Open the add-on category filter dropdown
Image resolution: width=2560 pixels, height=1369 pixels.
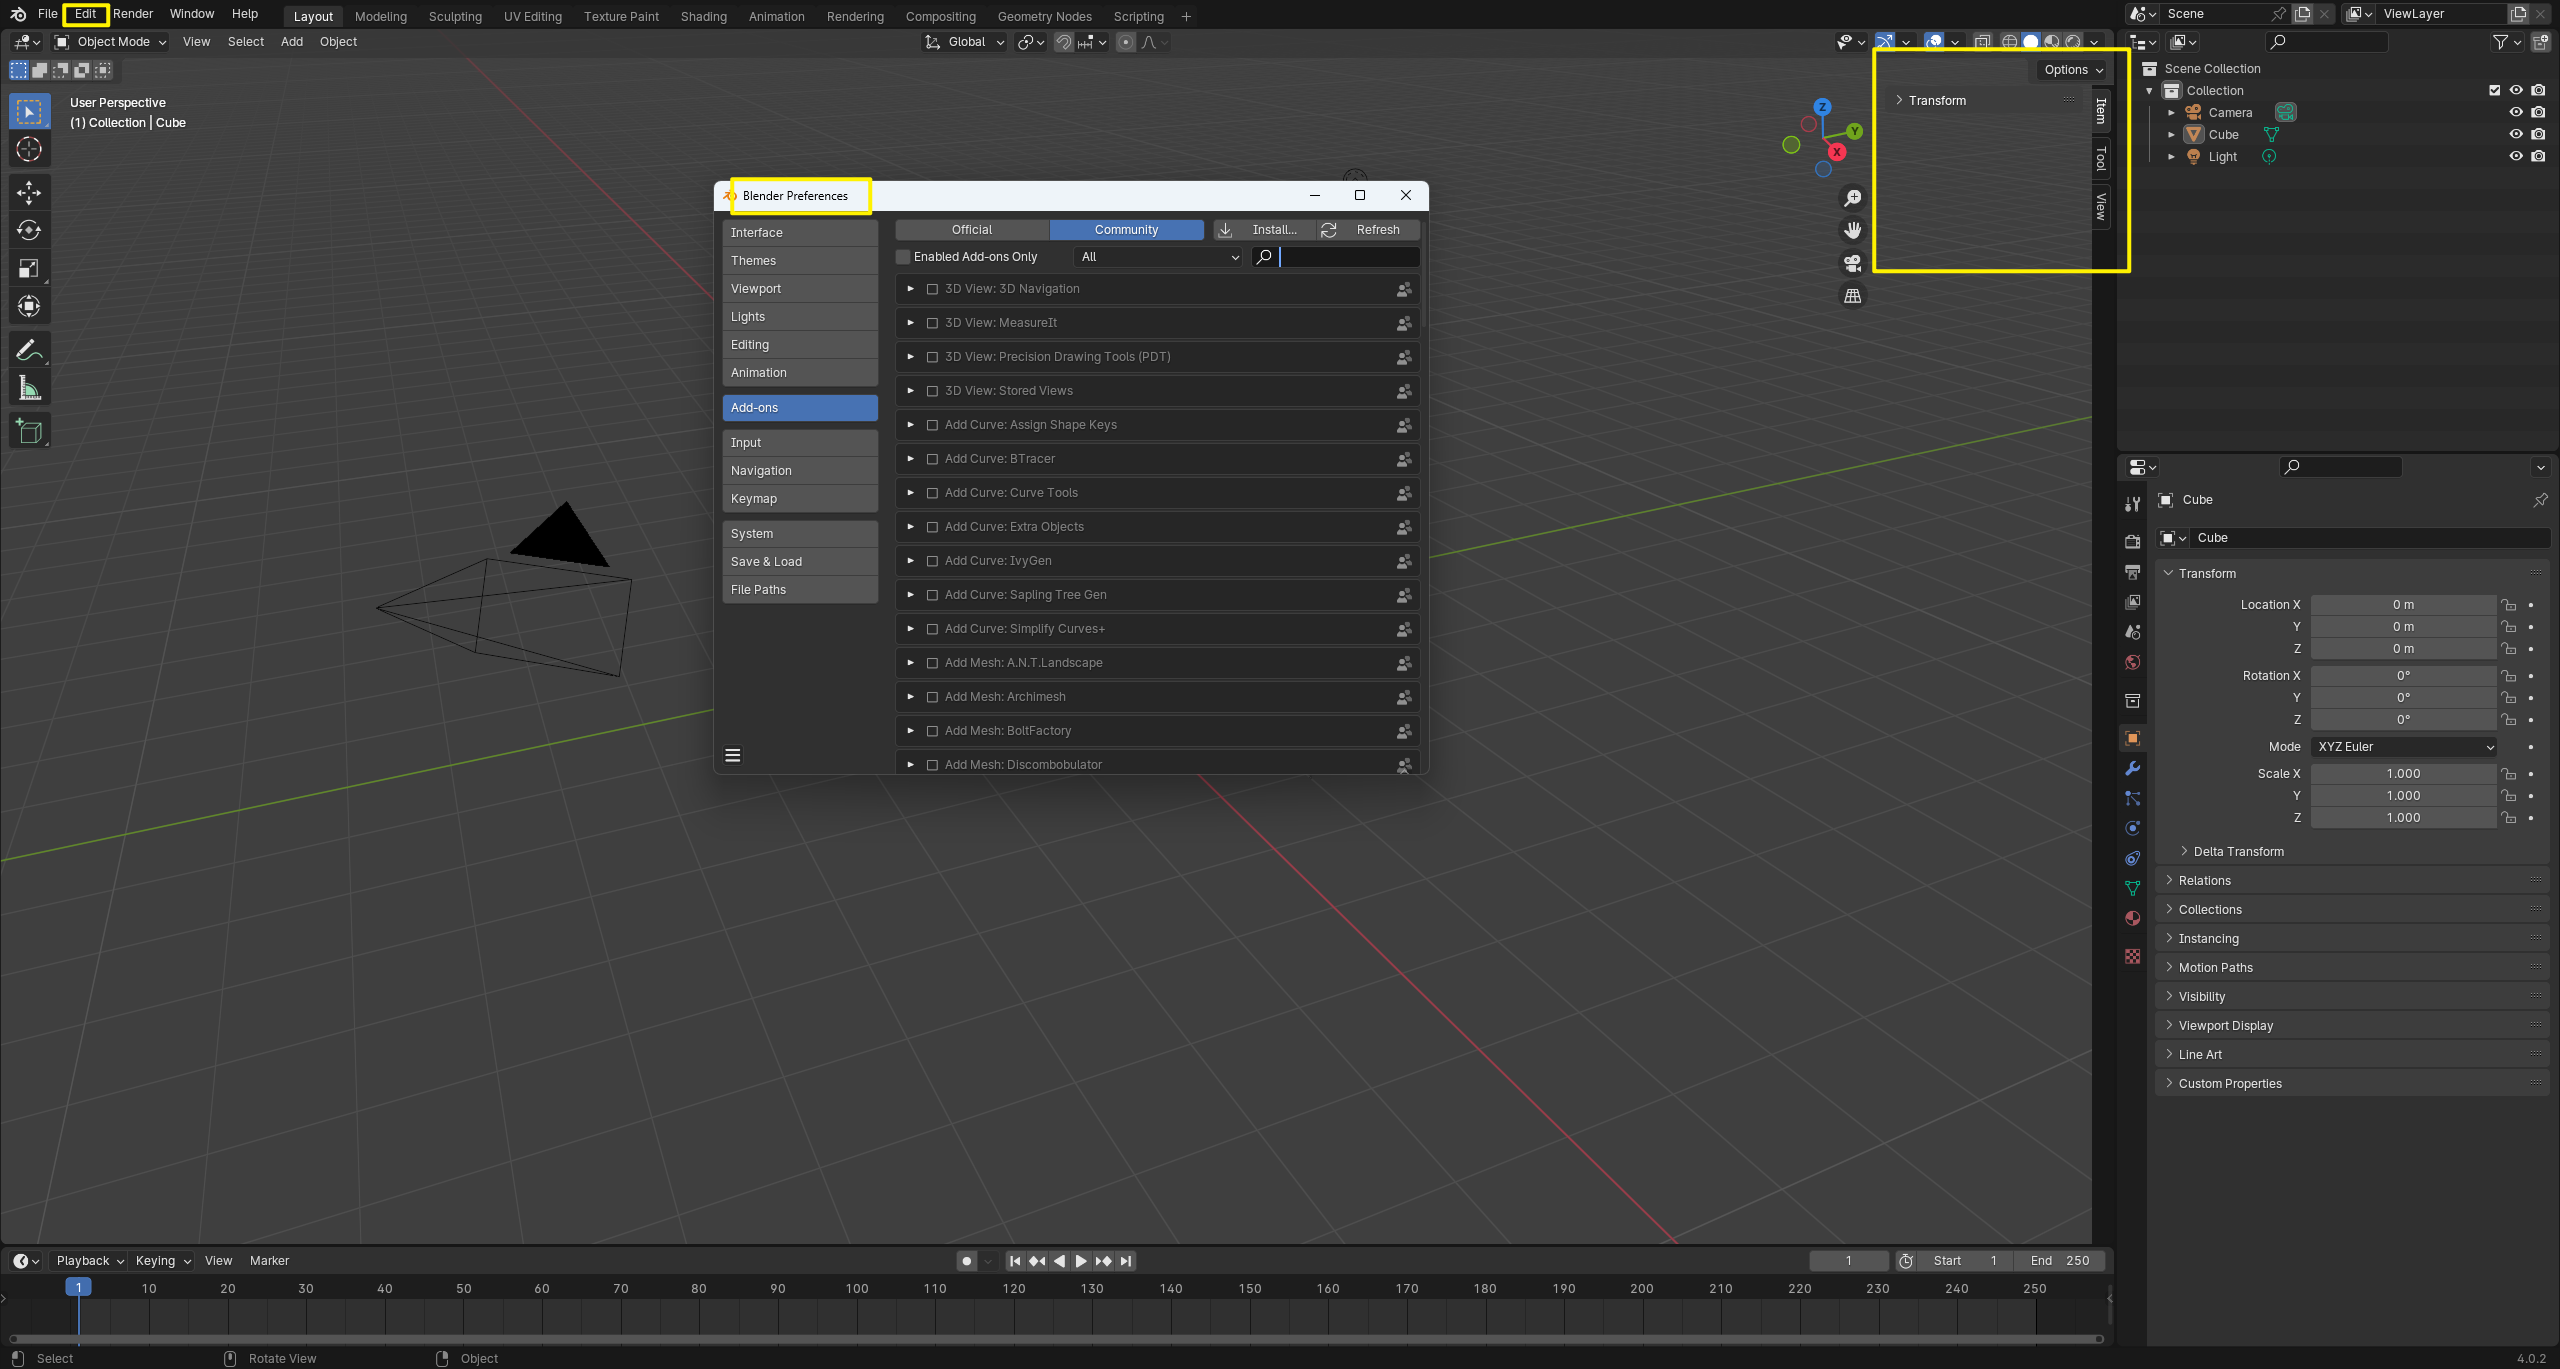point(1156,257)
